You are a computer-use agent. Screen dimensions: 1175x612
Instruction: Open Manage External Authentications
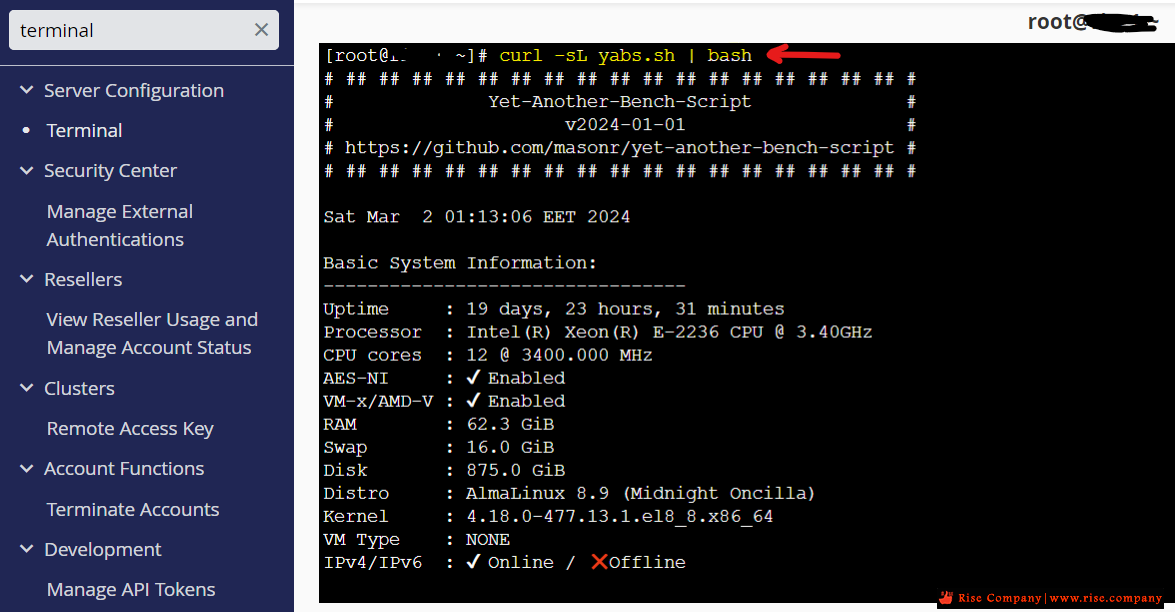[x=119, y=225]
